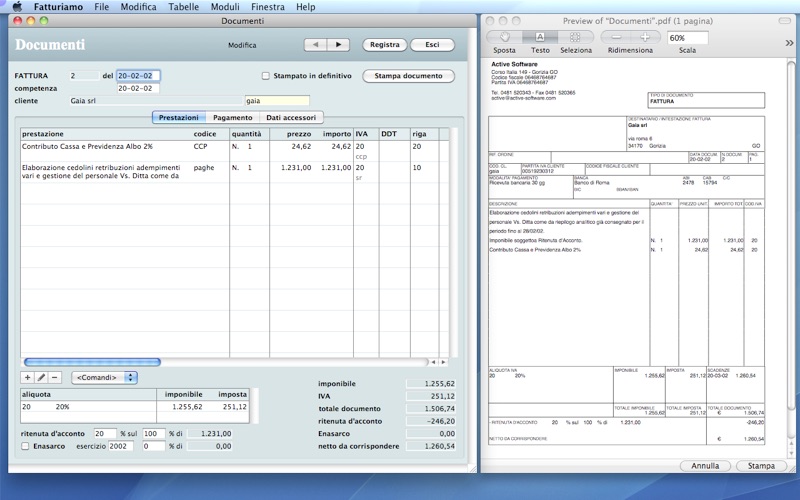Go to next document record arrow
This screenshot has width=800, height=500.
(x=339, y=45)
